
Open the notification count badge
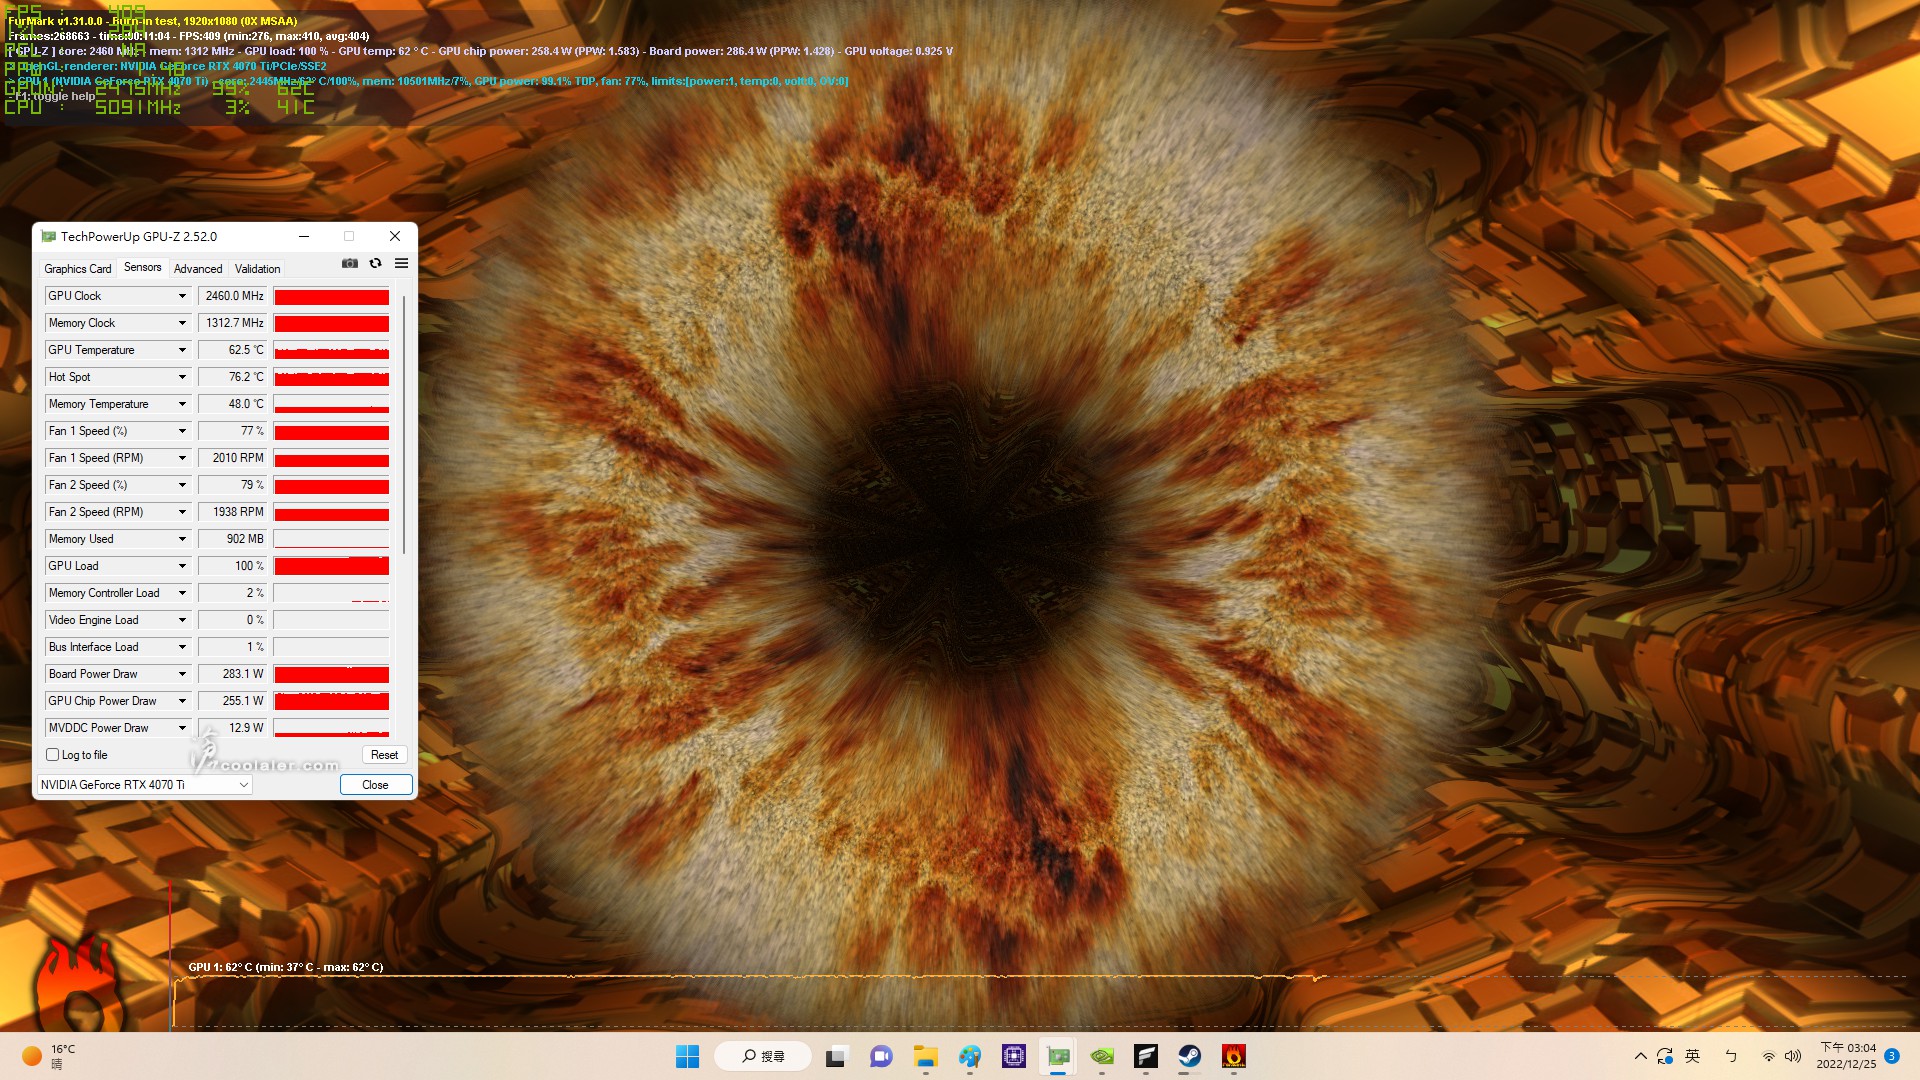pyautogui.click(x=1892, y=1056)
